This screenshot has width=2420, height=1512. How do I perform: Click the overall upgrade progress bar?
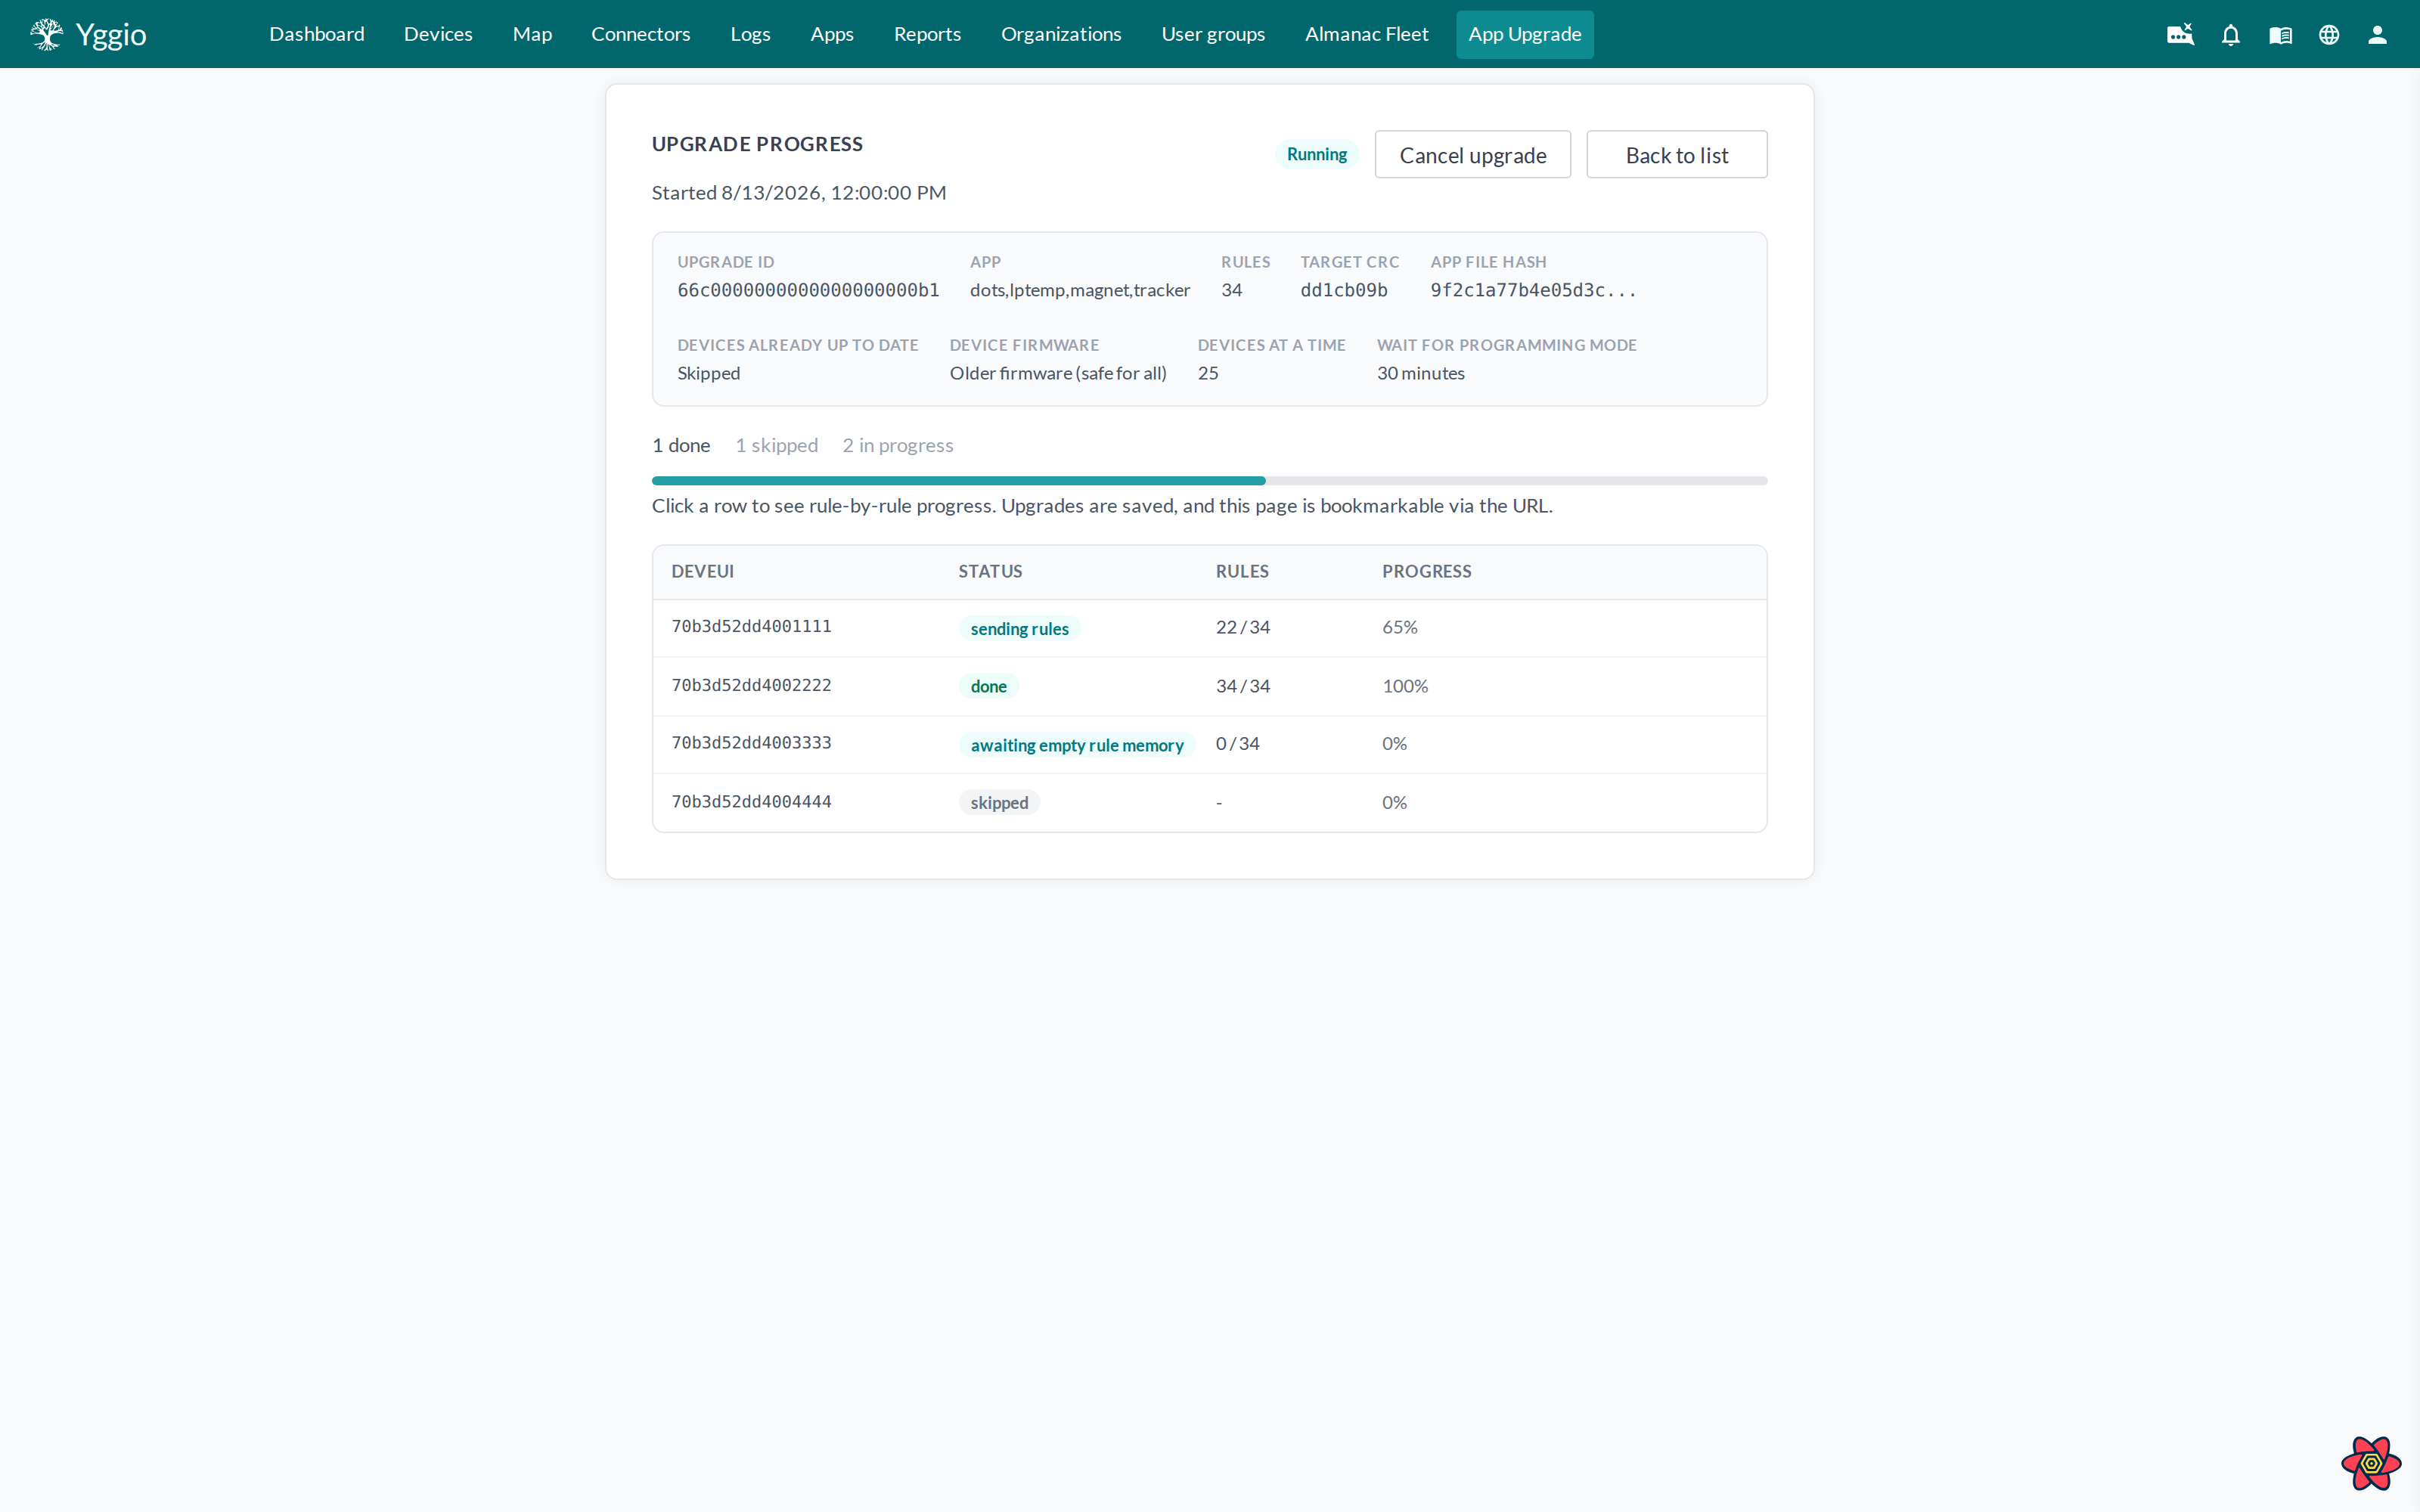[x=1209, y=481]
